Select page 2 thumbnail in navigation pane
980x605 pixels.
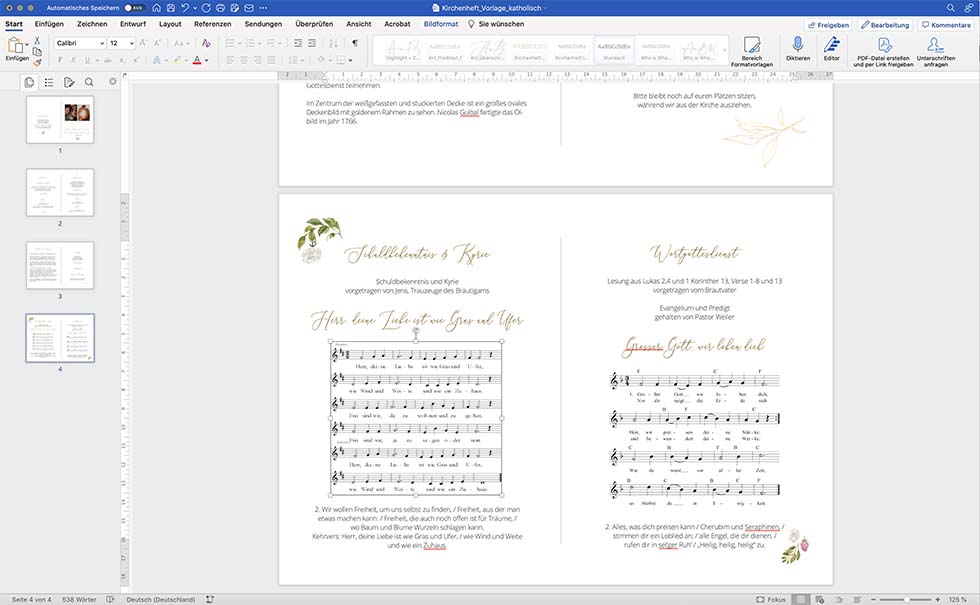(x=60, y=192)
